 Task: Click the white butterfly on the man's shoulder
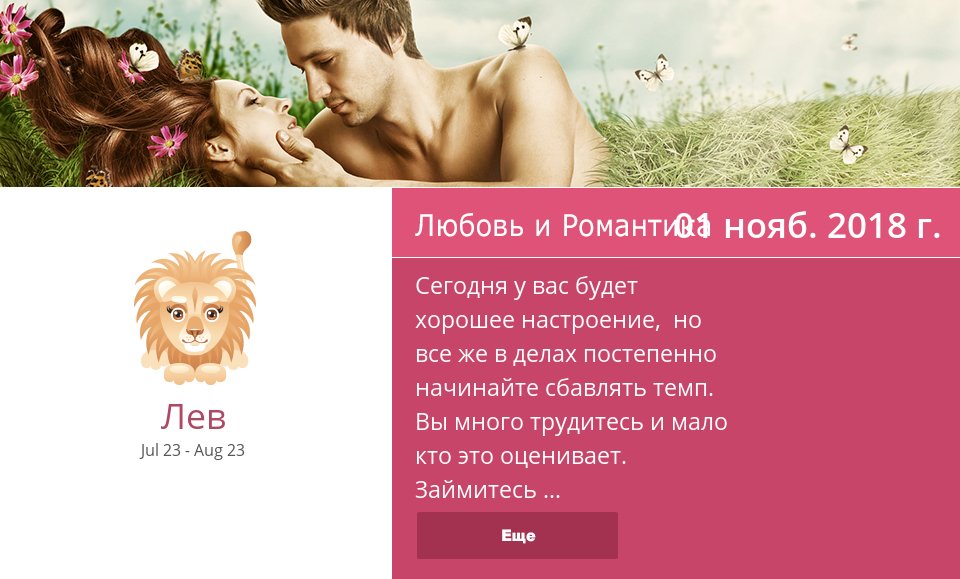pyautogui.click(x=515, y=32)
